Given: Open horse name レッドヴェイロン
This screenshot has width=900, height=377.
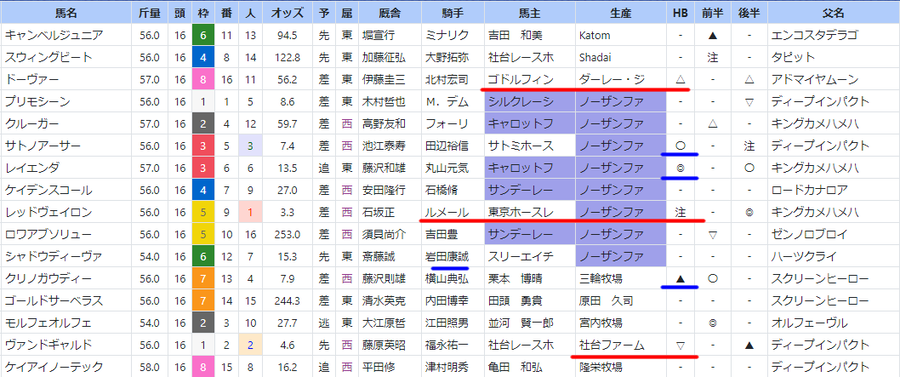Looking at the screenshot, I should [x=48, y=213].
